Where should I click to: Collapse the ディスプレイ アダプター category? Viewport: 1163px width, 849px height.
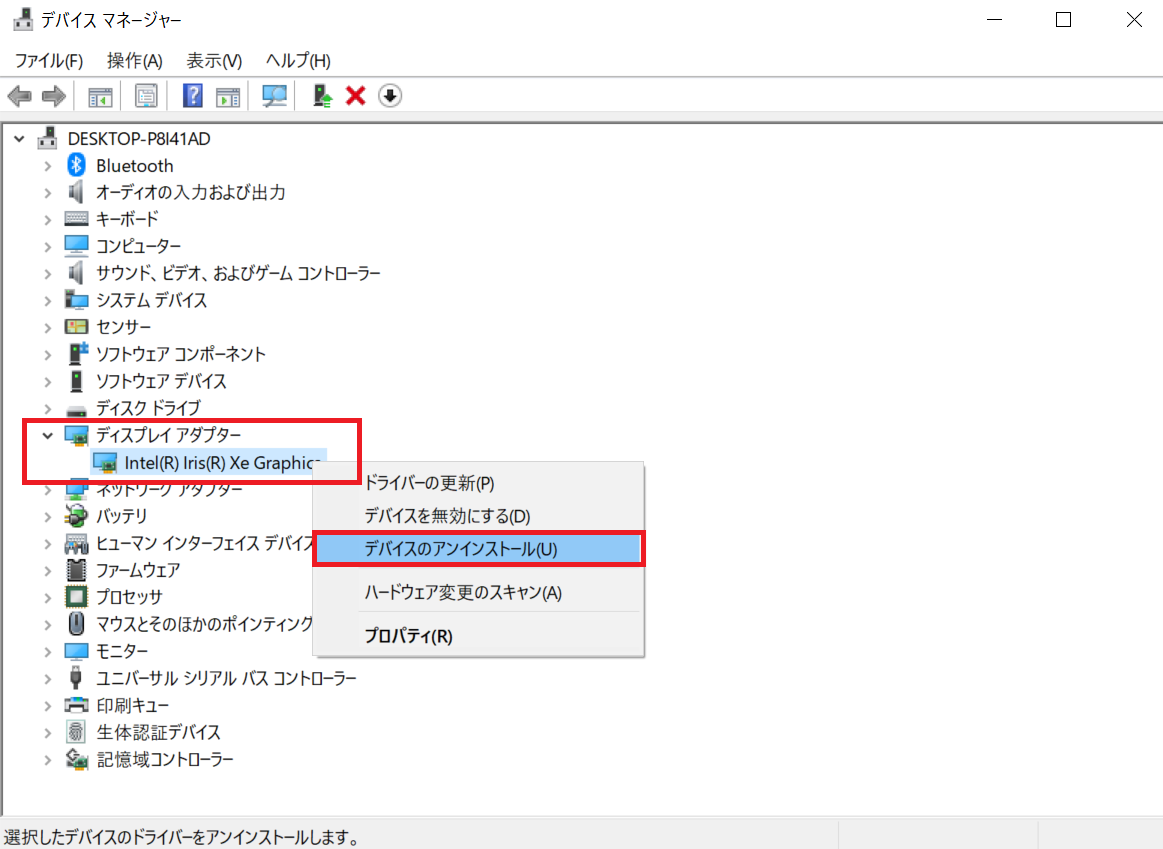pyautogui.click(x=47, y=435)
